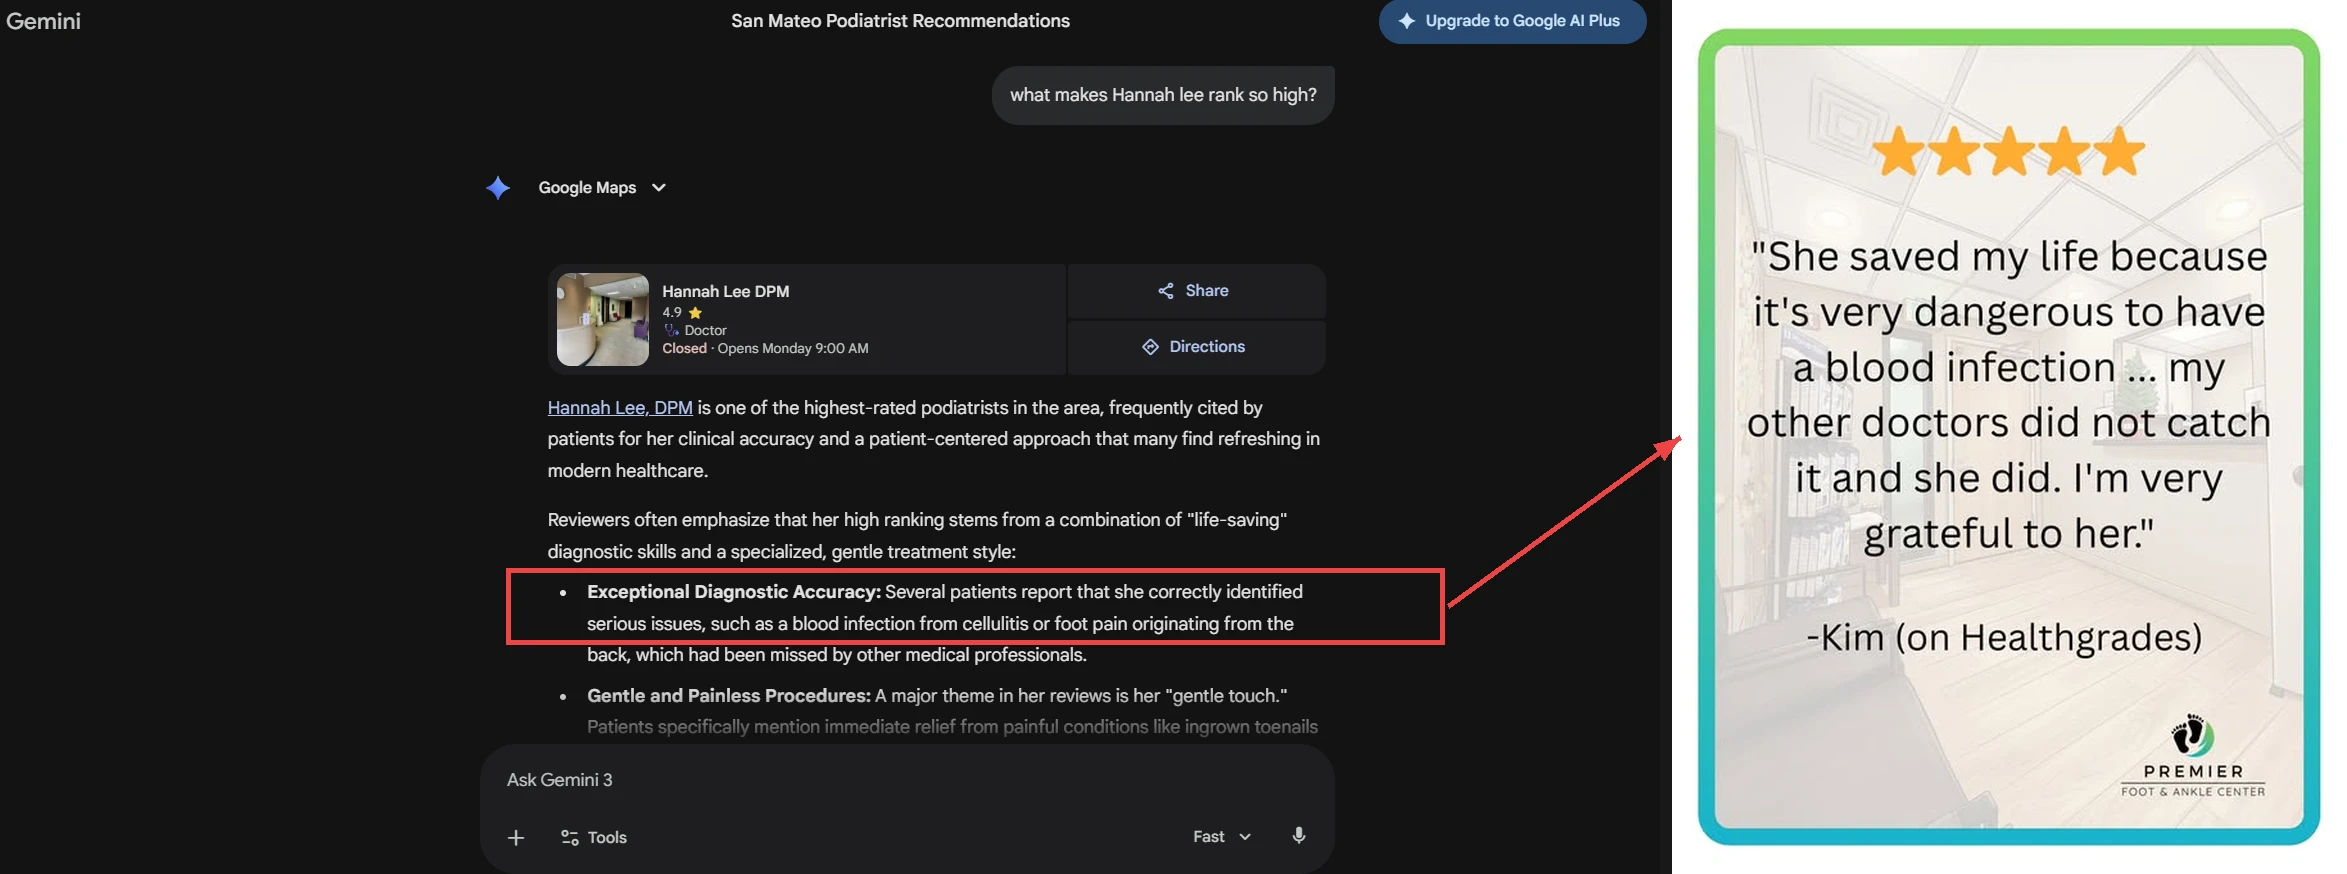Click the Gemini logo text
The image size is (2347, 874).
coord(43,21)
